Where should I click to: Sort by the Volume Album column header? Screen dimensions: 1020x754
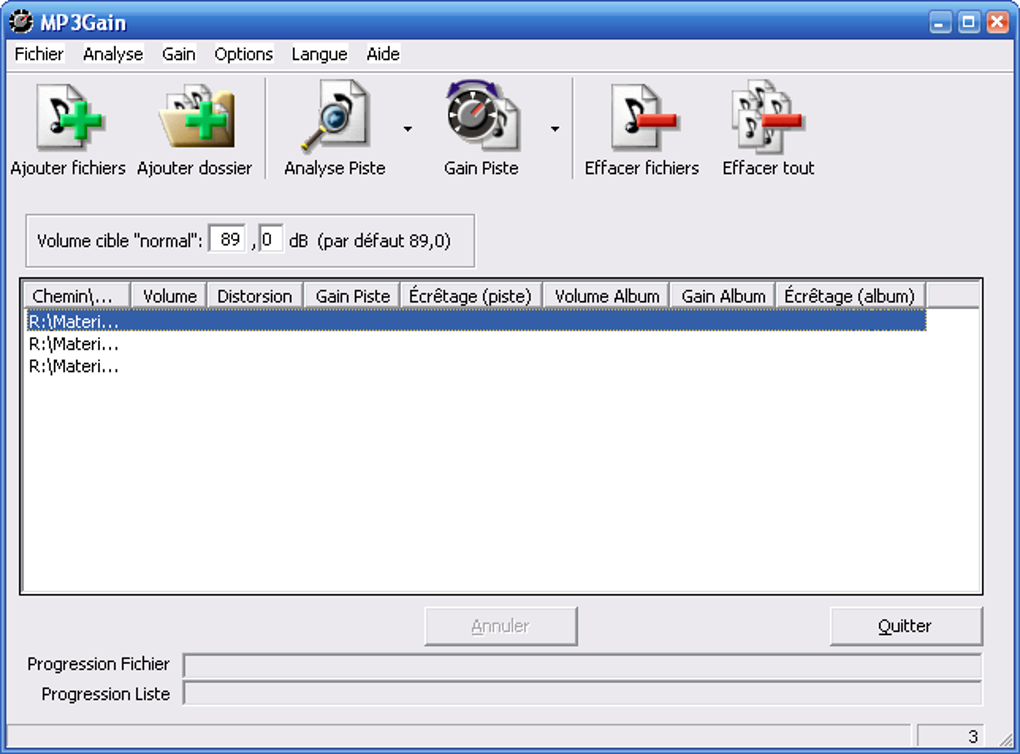pos(606,296)
